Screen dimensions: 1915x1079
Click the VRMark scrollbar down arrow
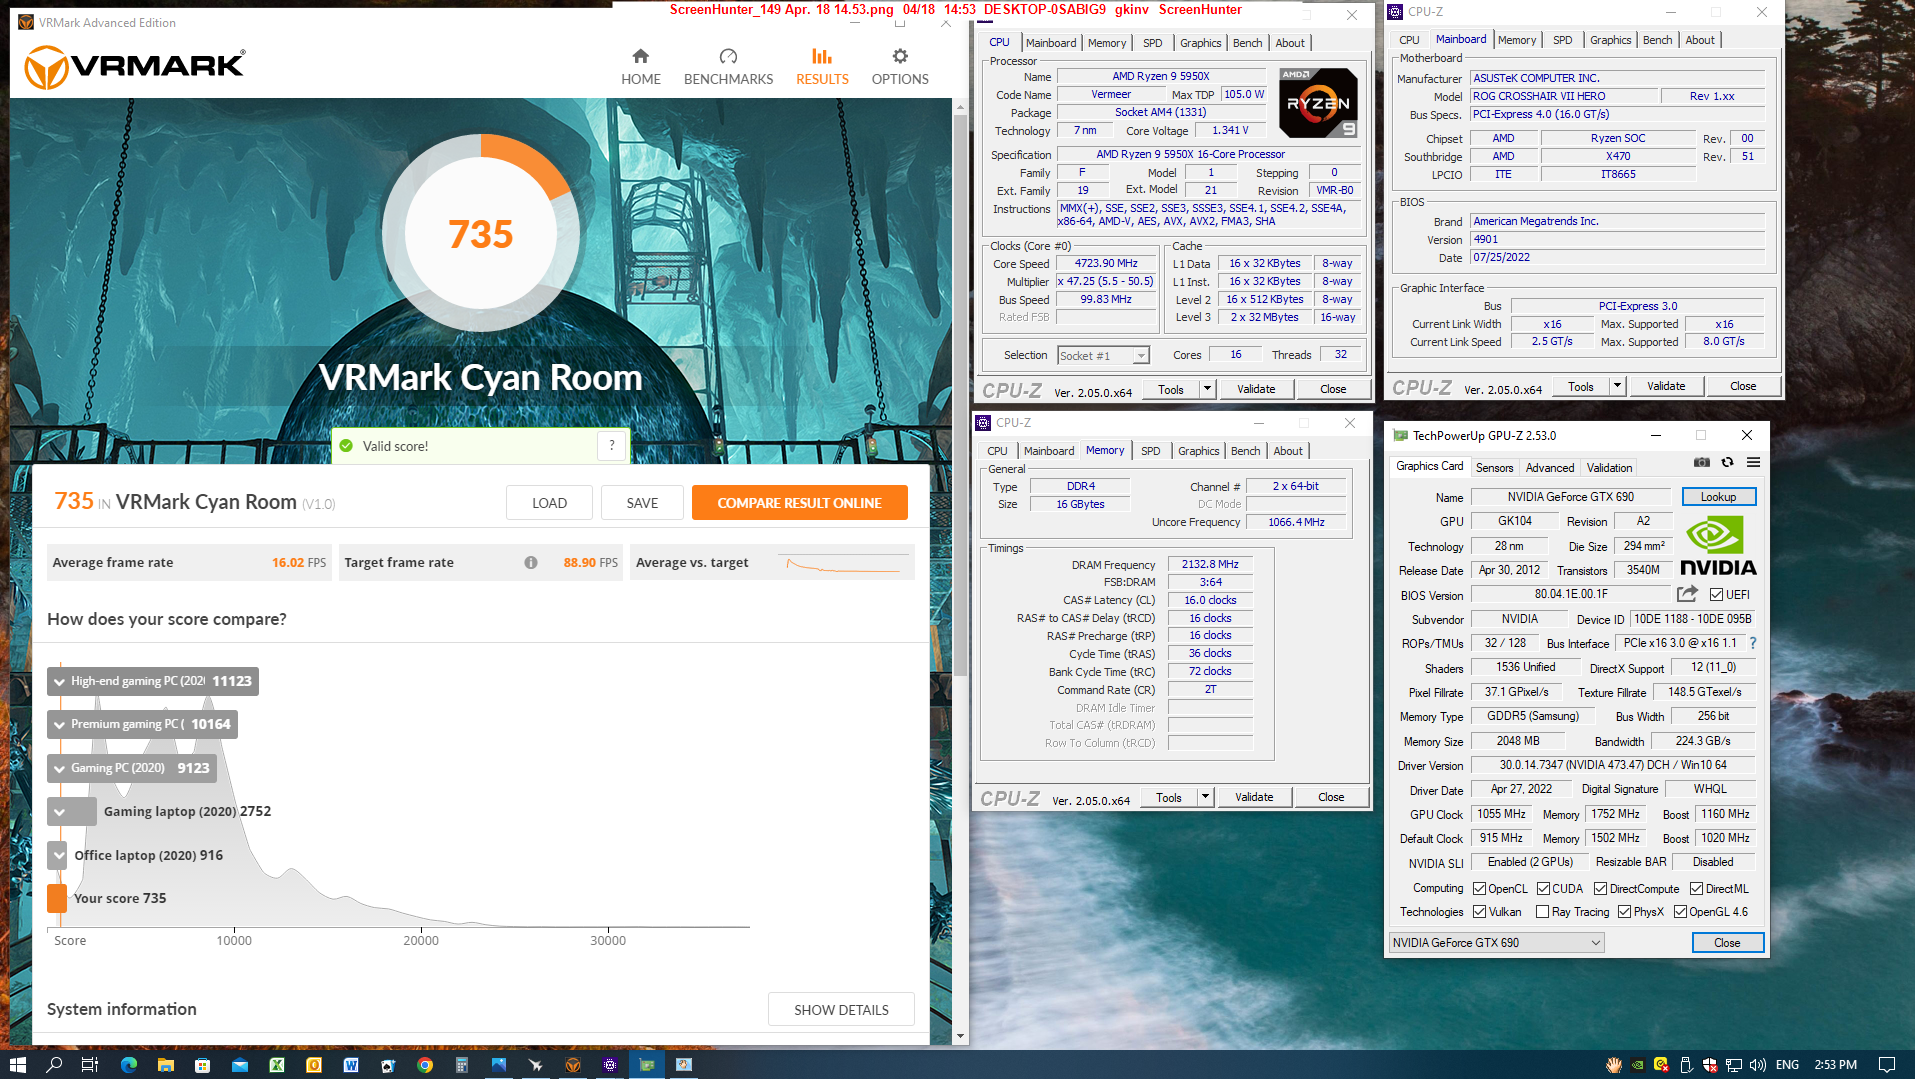tap(960, 1036)
